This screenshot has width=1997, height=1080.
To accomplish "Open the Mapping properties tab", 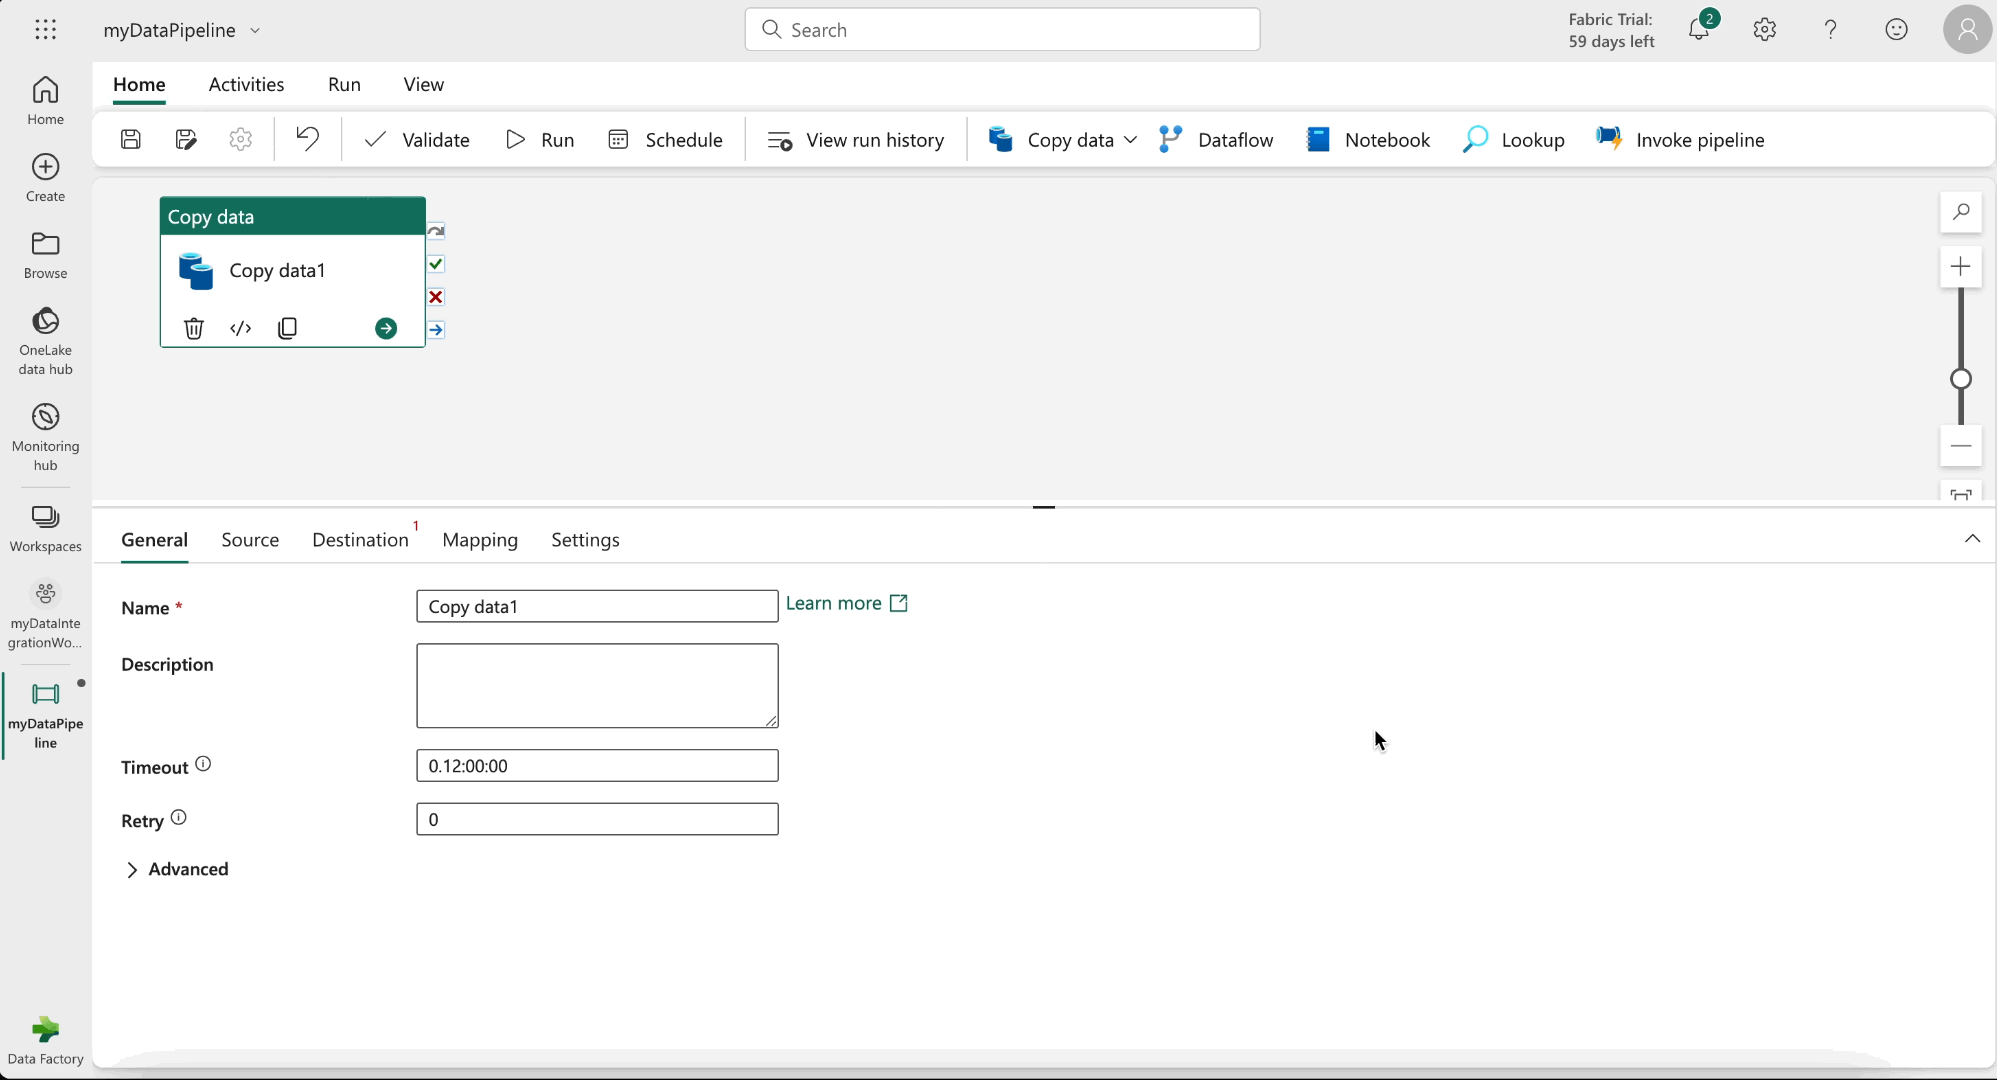I will (x=480, y=540).
